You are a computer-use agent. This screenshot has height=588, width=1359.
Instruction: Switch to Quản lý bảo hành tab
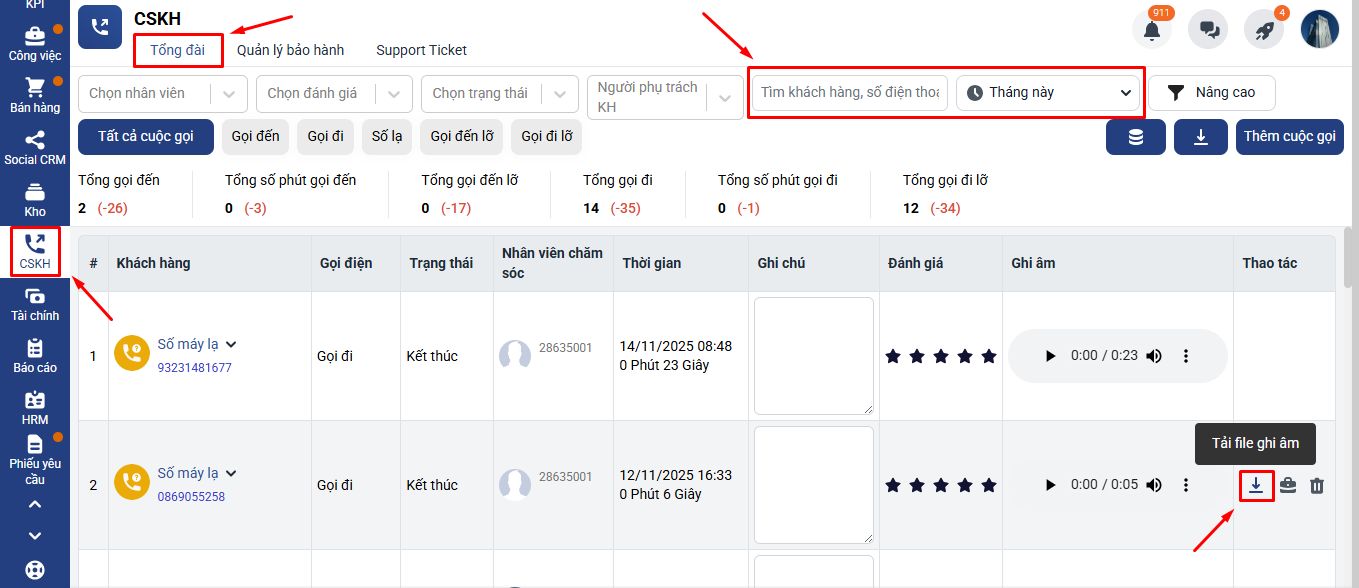coord(290,50)
